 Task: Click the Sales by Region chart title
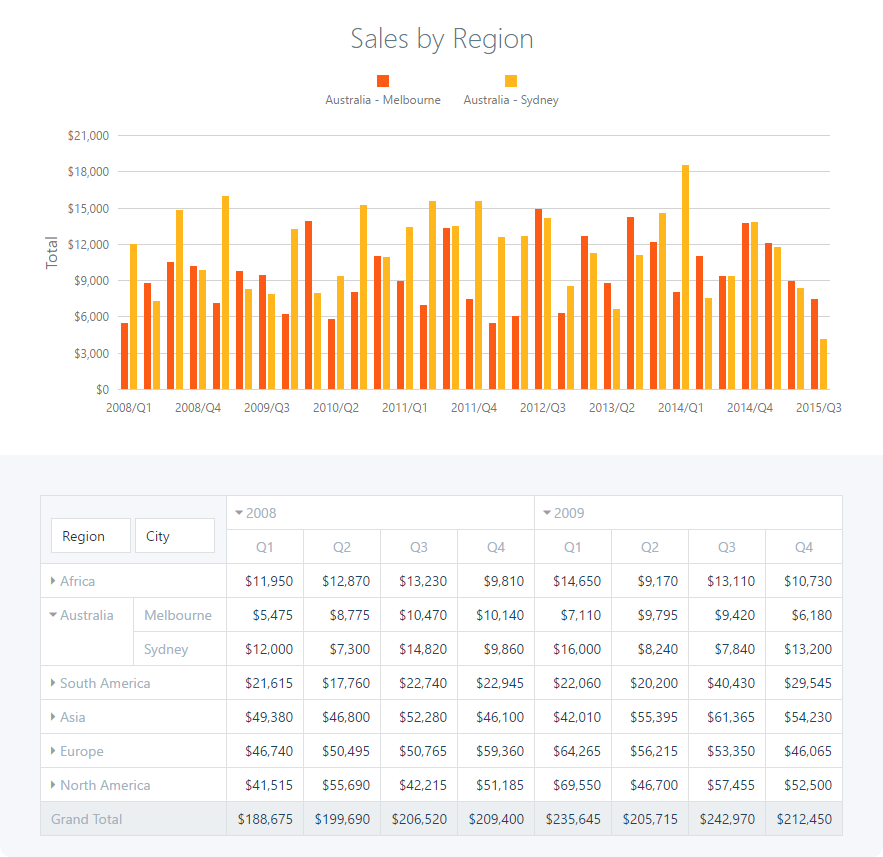pos(442,39)
